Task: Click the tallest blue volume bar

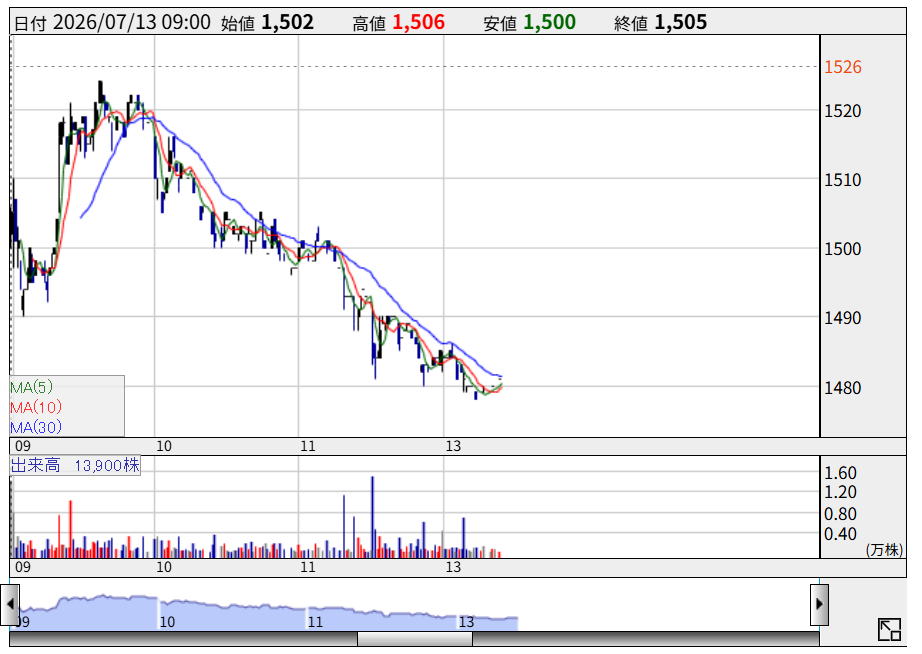Action: tap(372, 517)
